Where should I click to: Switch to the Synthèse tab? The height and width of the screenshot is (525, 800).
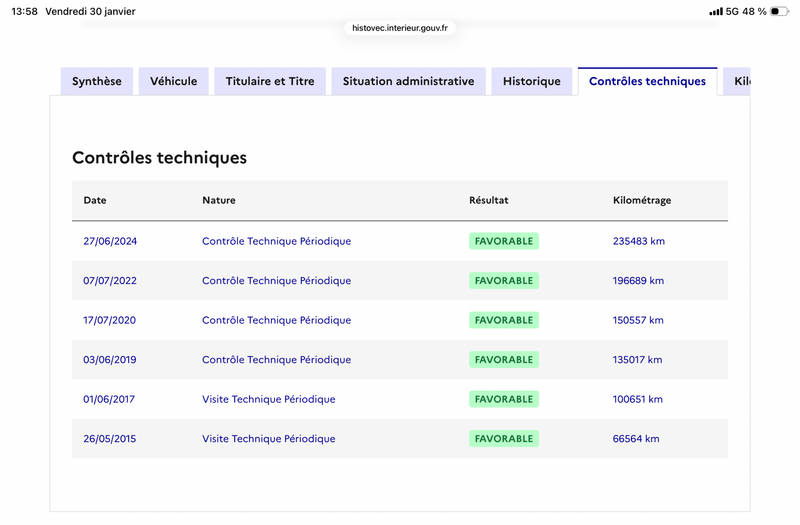click(97, 81)
